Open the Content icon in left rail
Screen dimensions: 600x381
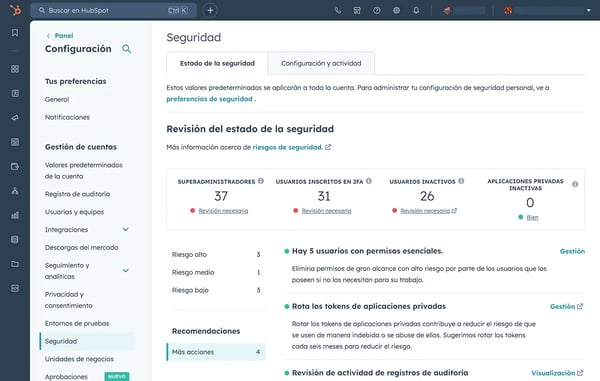point(15,142)
